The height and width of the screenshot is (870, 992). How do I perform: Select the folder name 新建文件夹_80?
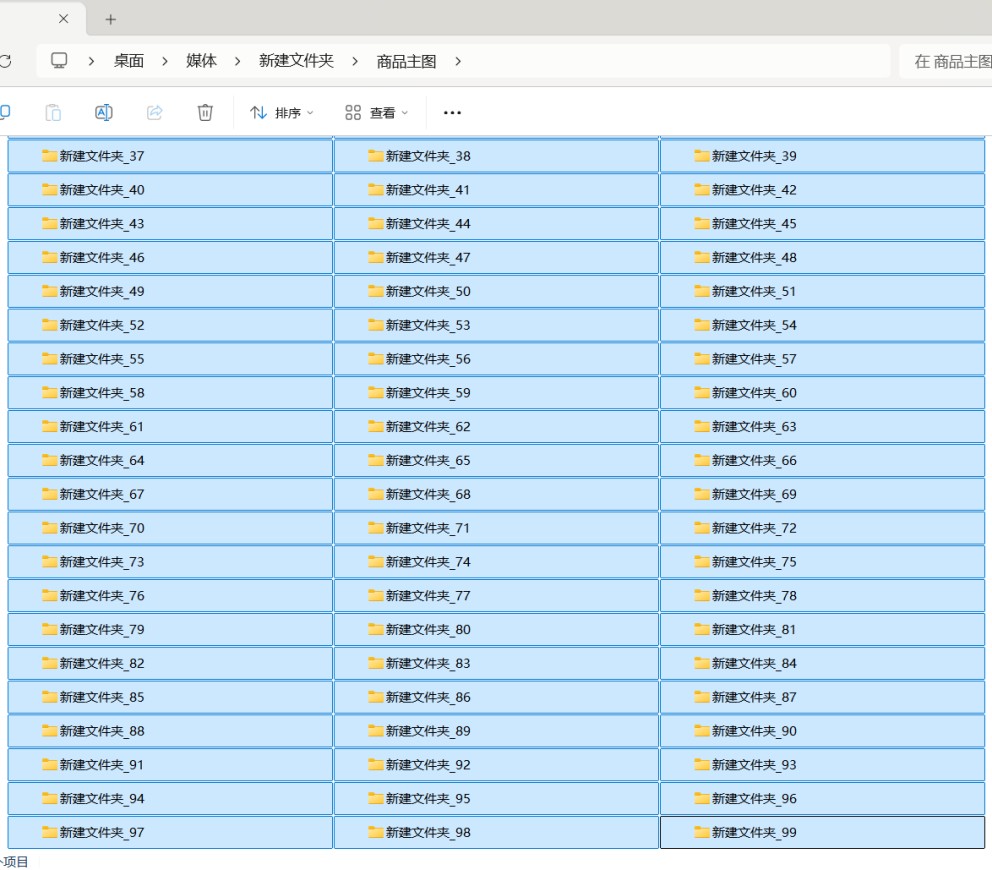428,630
